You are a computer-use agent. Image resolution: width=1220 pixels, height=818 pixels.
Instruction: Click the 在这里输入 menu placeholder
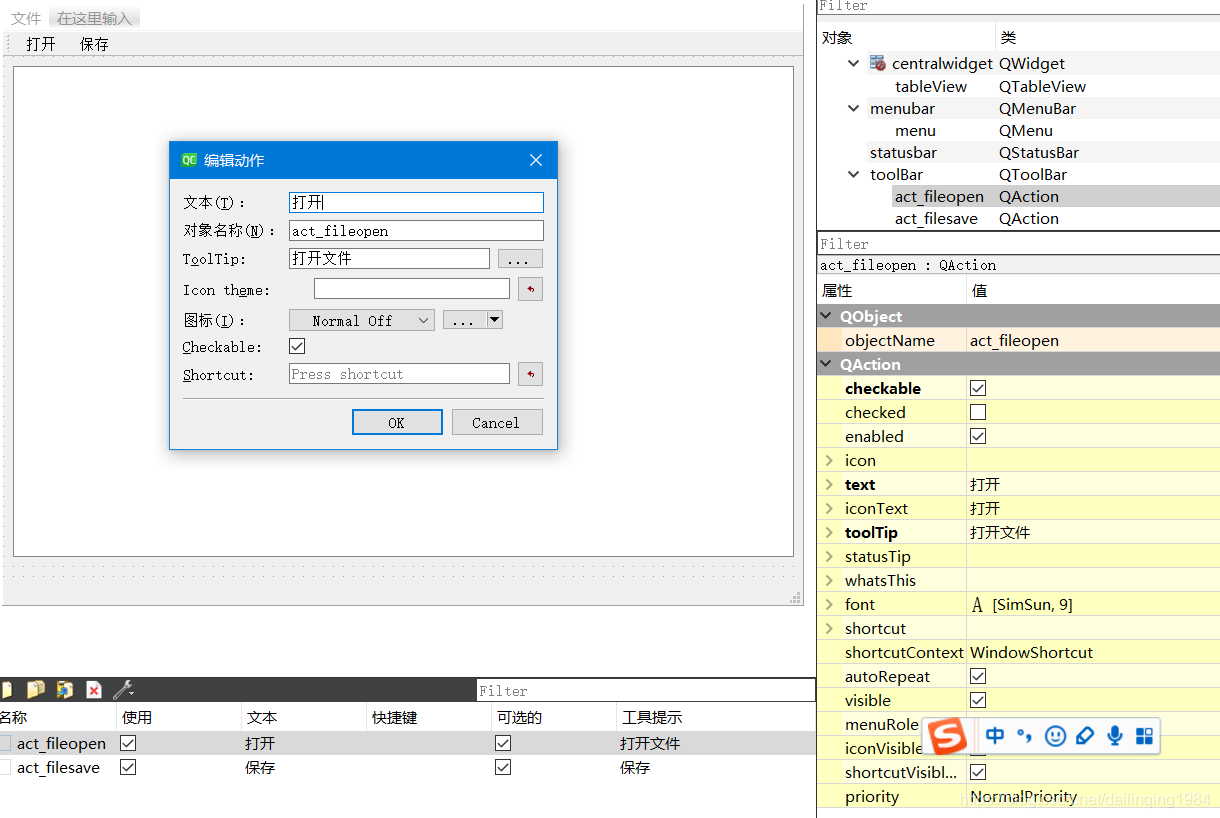coord(93,17)
